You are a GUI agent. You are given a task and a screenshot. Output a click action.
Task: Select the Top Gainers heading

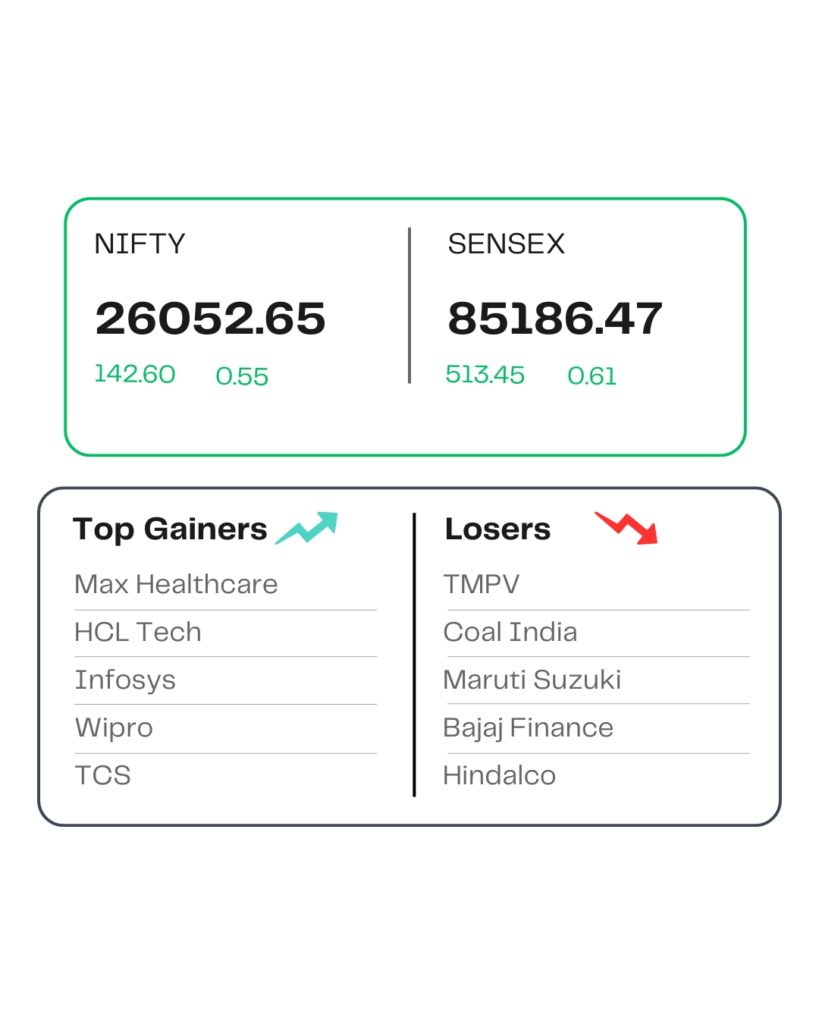170,529
